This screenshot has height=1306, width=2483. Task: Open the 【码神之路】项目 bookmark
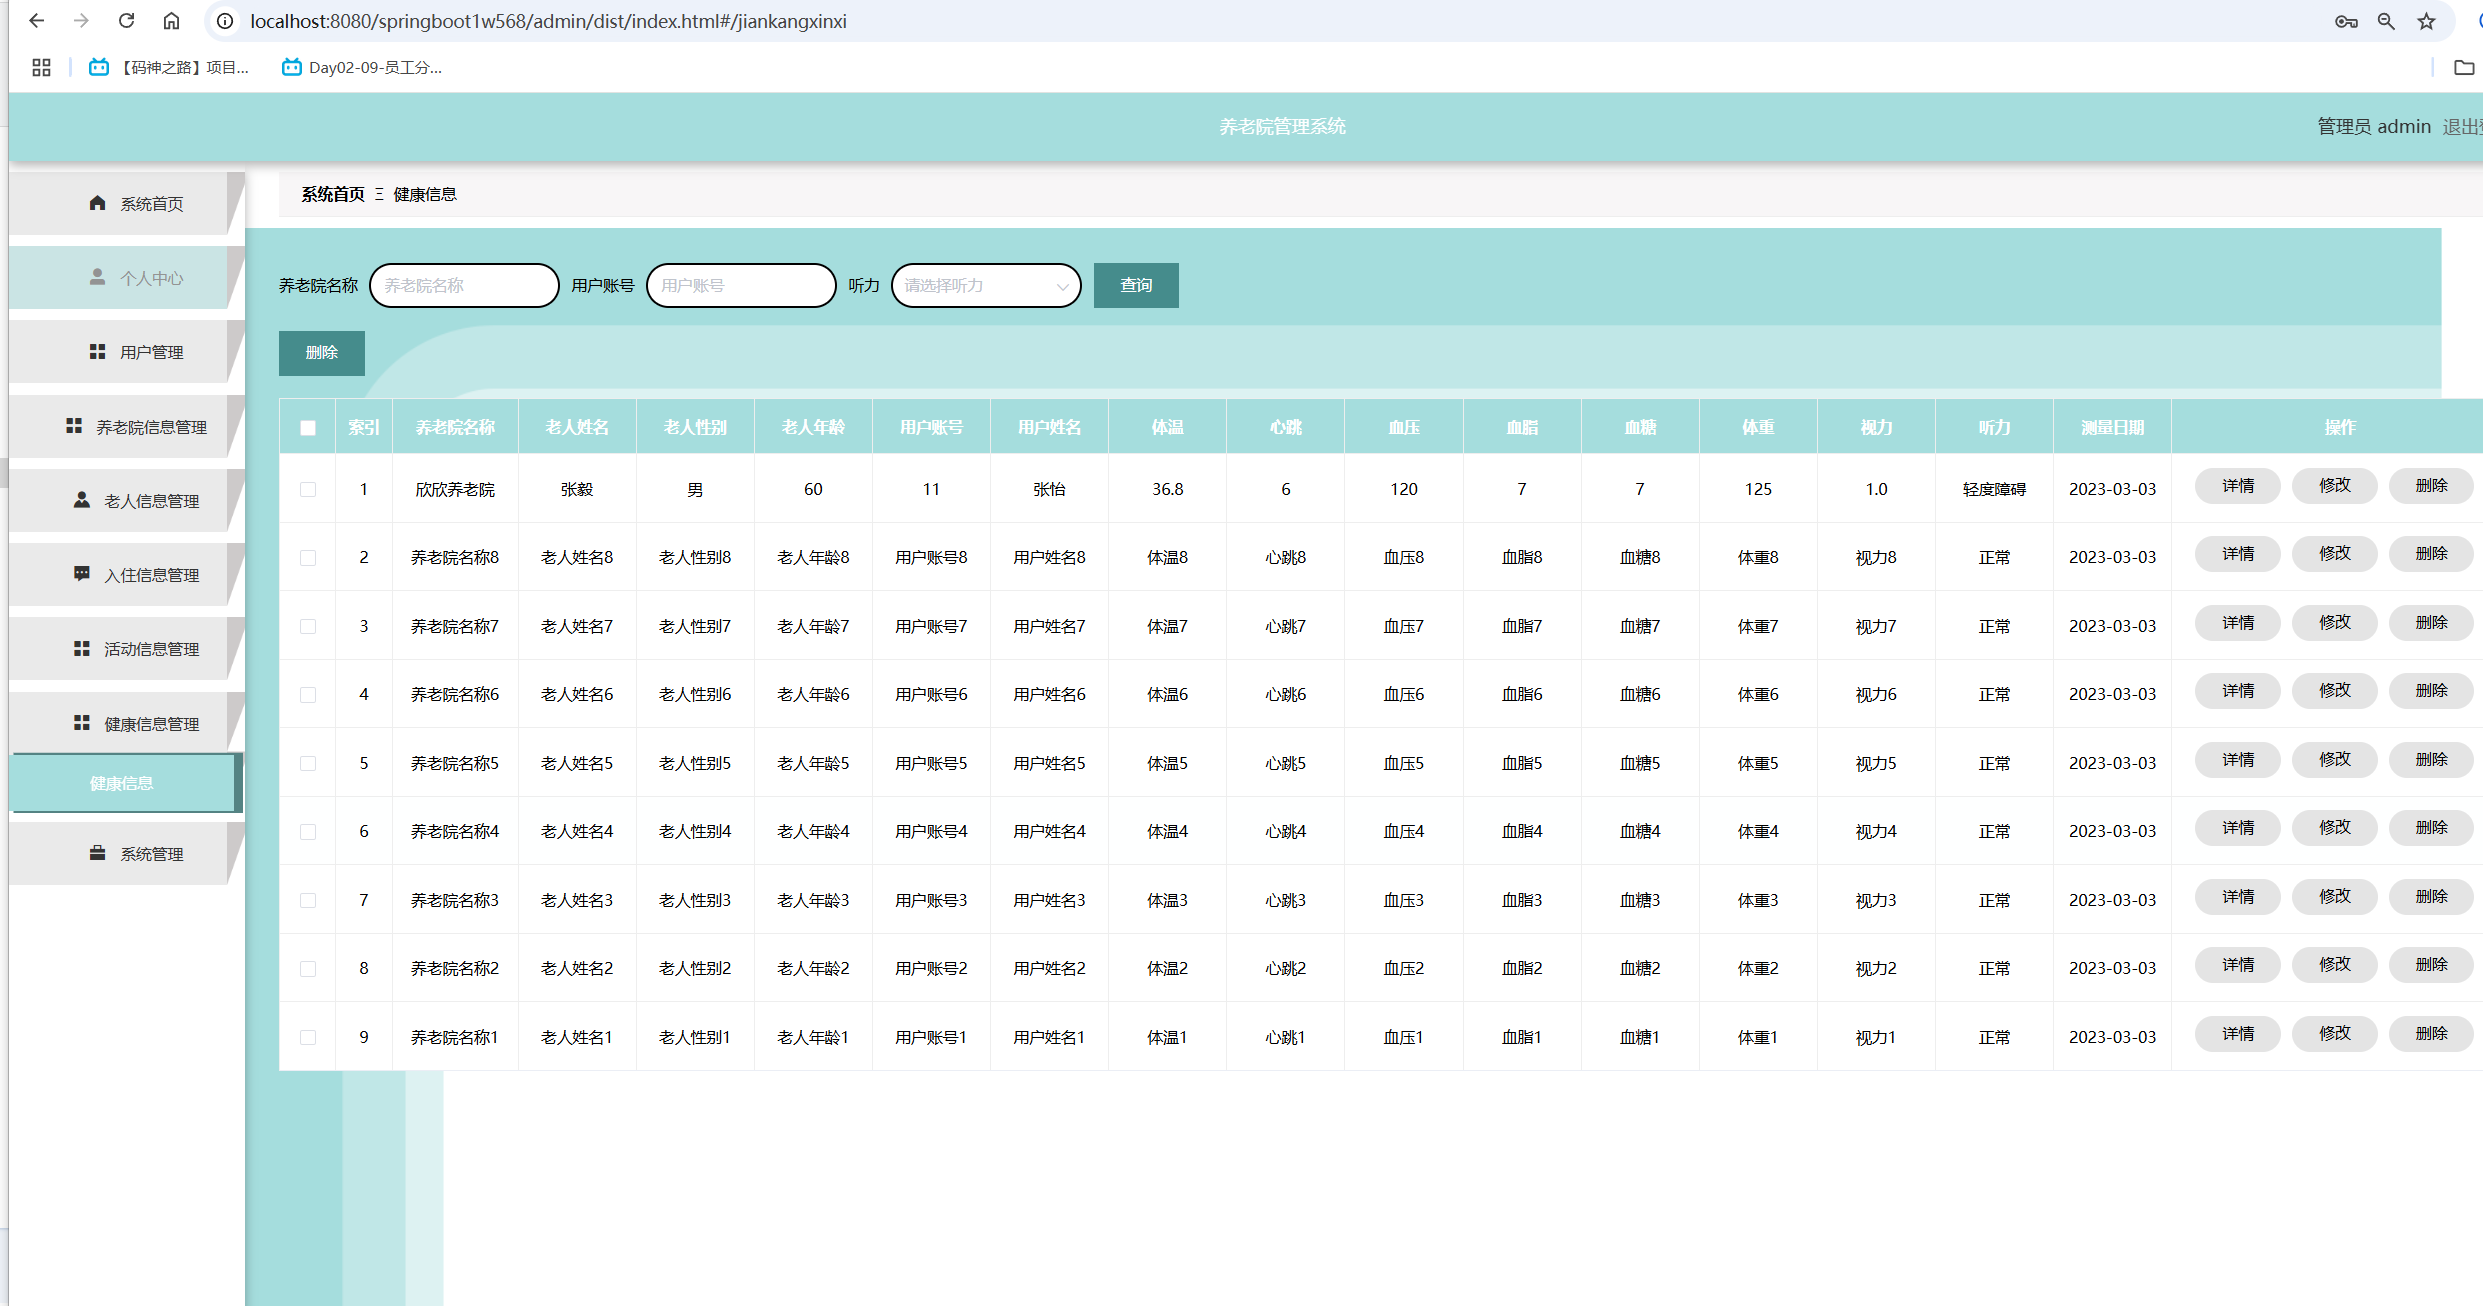(169, 67)
